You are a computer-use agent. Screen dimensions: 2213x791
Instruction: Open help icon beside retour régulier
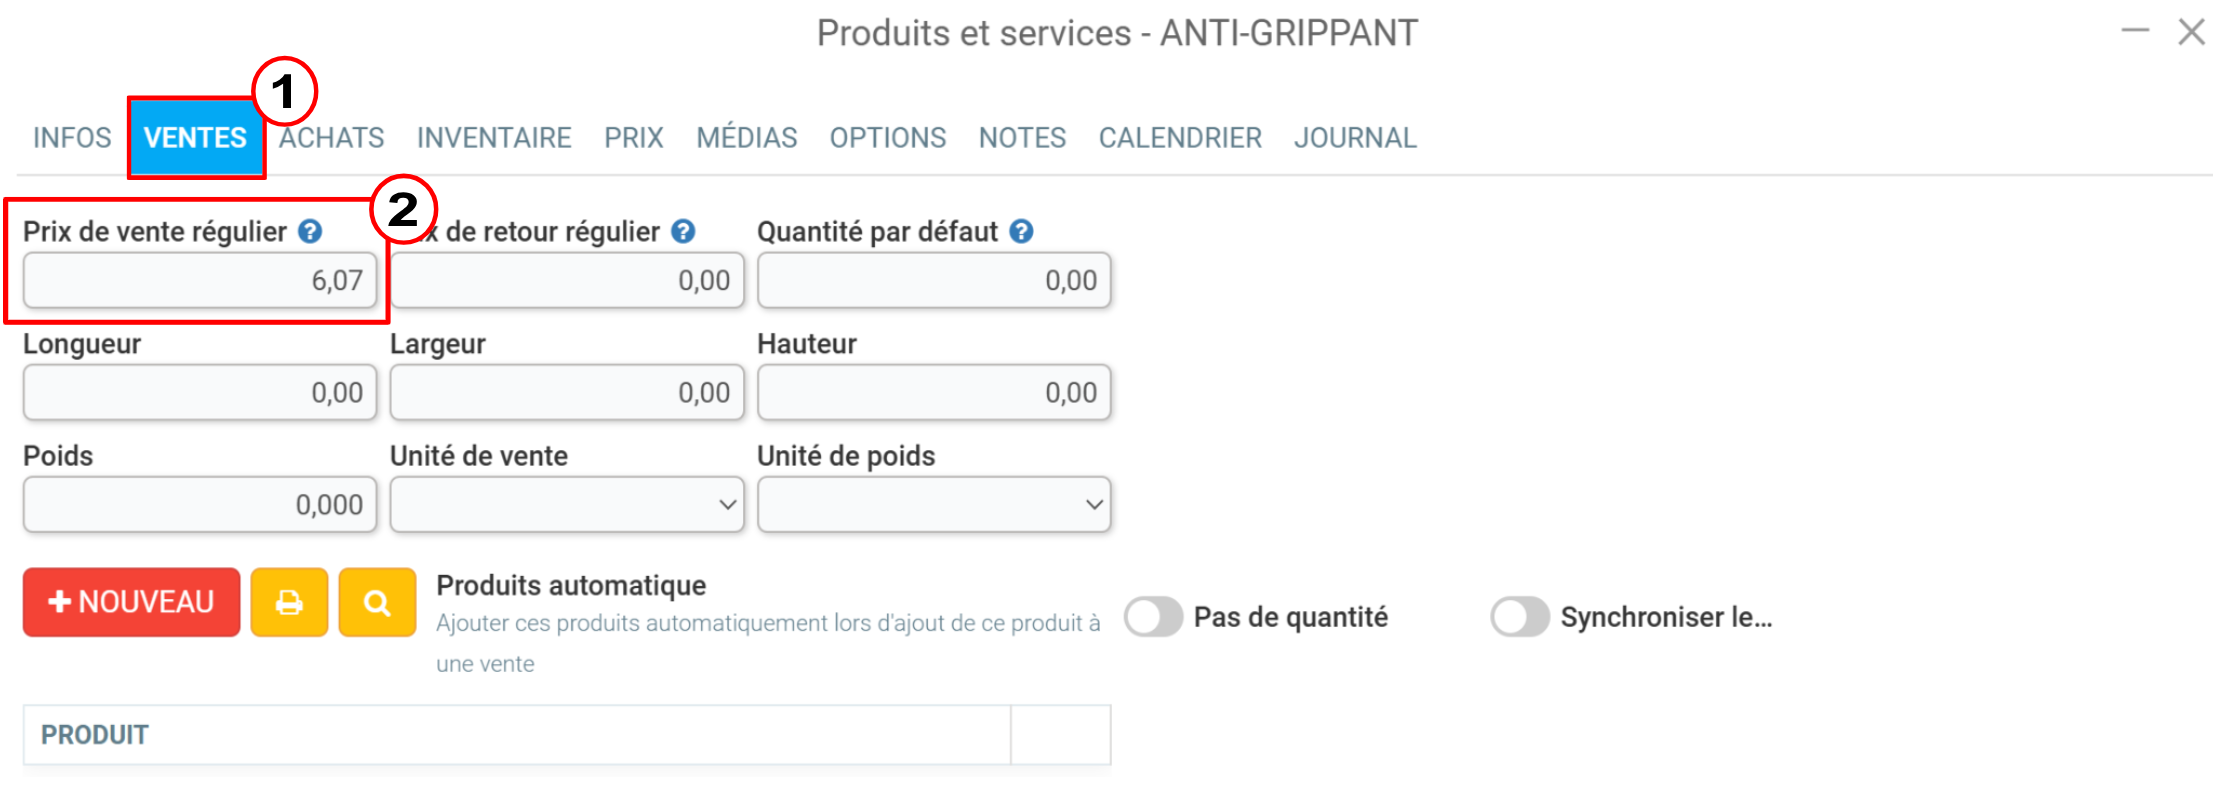(x=683, y=232)
